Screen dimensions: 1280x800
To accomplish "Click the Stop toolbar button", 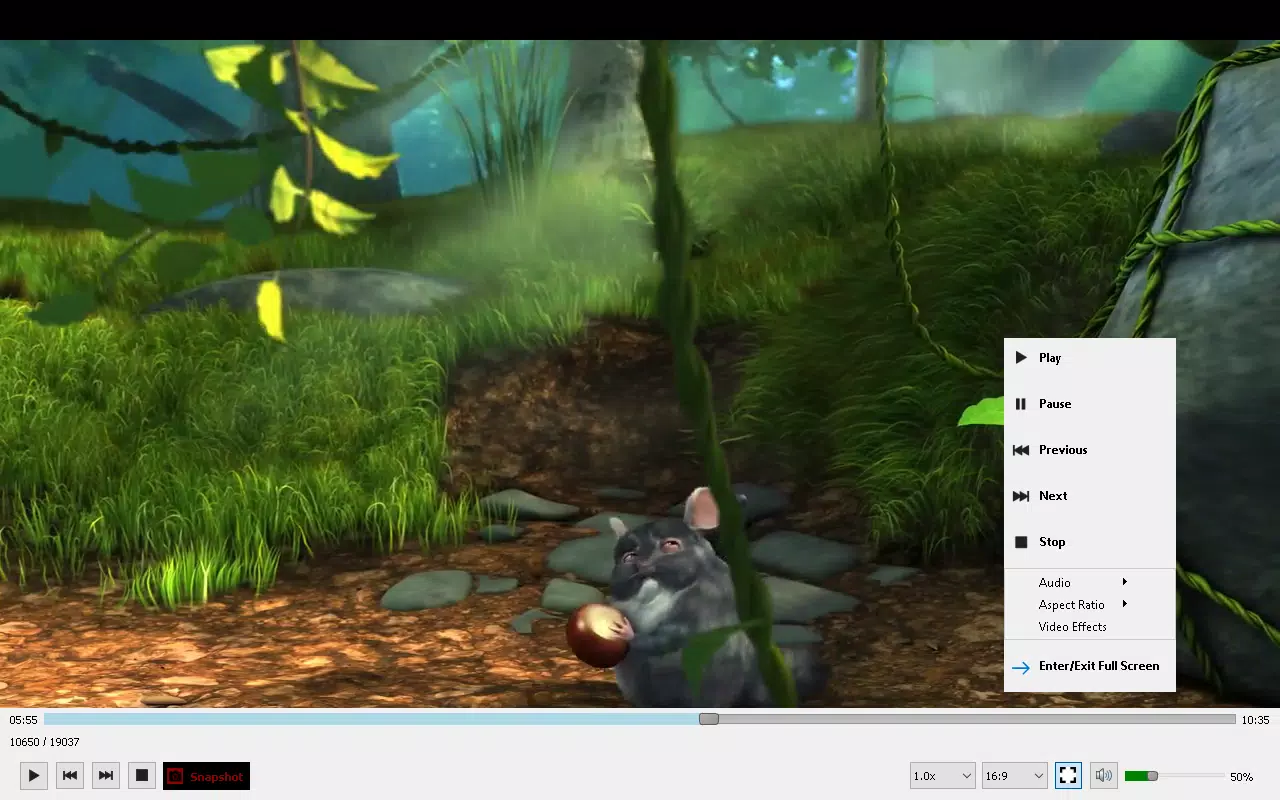I will click(142, 775).
